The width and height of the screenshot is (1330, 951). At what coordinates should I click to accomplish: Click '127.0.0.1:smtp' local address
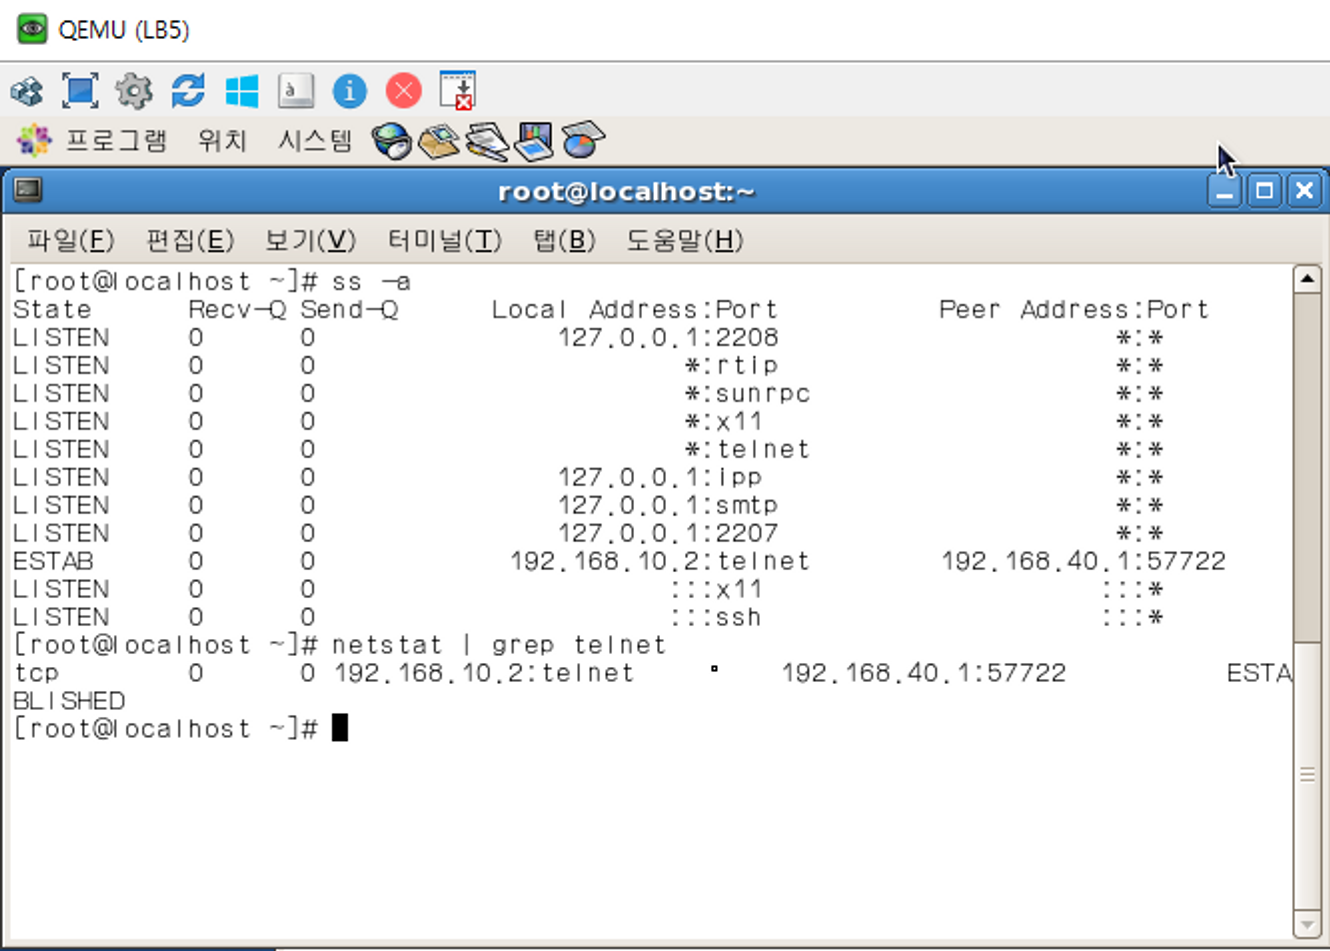(668, 505)
